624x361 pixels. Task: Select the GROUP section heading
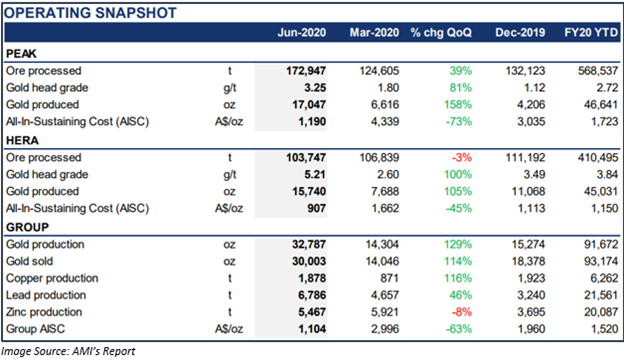pyautogui.click(x=27, y=227)
